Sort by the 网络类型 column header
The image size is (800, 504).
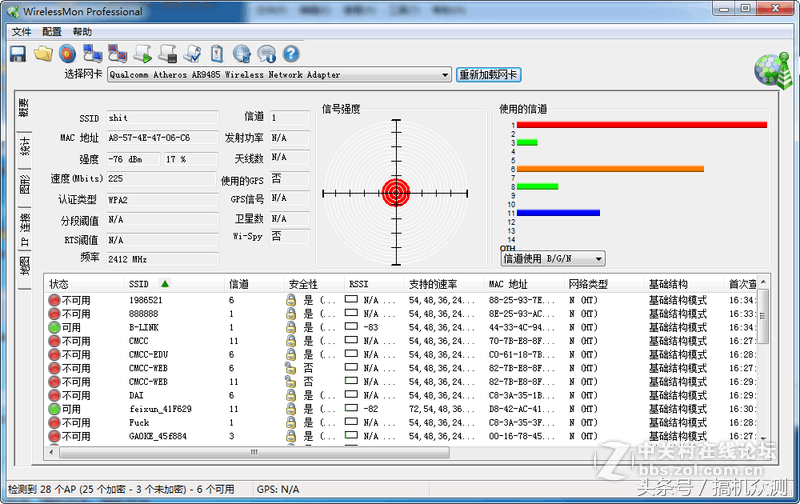coord(605,284)
